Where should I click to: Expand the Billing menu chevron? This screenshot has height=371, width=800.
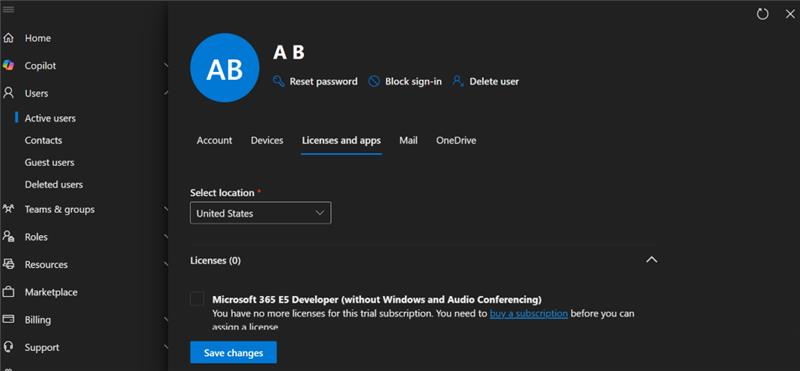point(166,319)
